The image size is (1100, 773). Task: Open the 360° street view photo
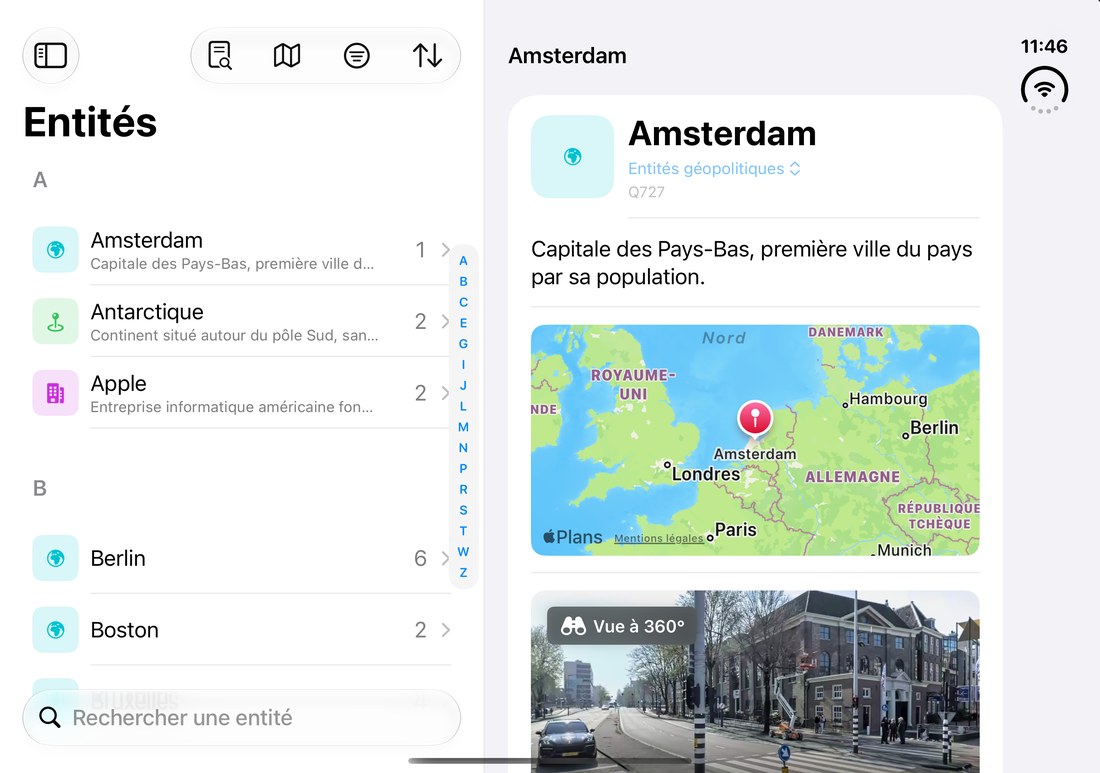coord(755,681)
